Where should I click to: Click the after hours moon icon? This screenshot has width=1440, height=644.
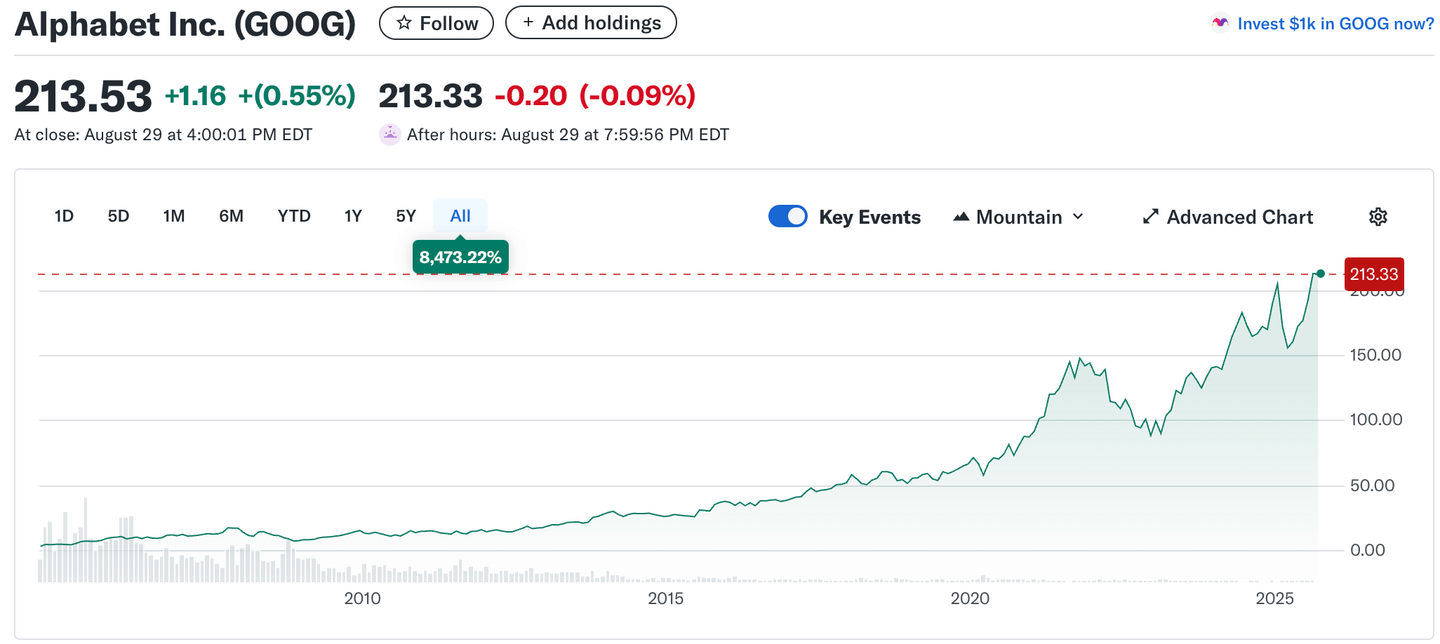(389, 133)
